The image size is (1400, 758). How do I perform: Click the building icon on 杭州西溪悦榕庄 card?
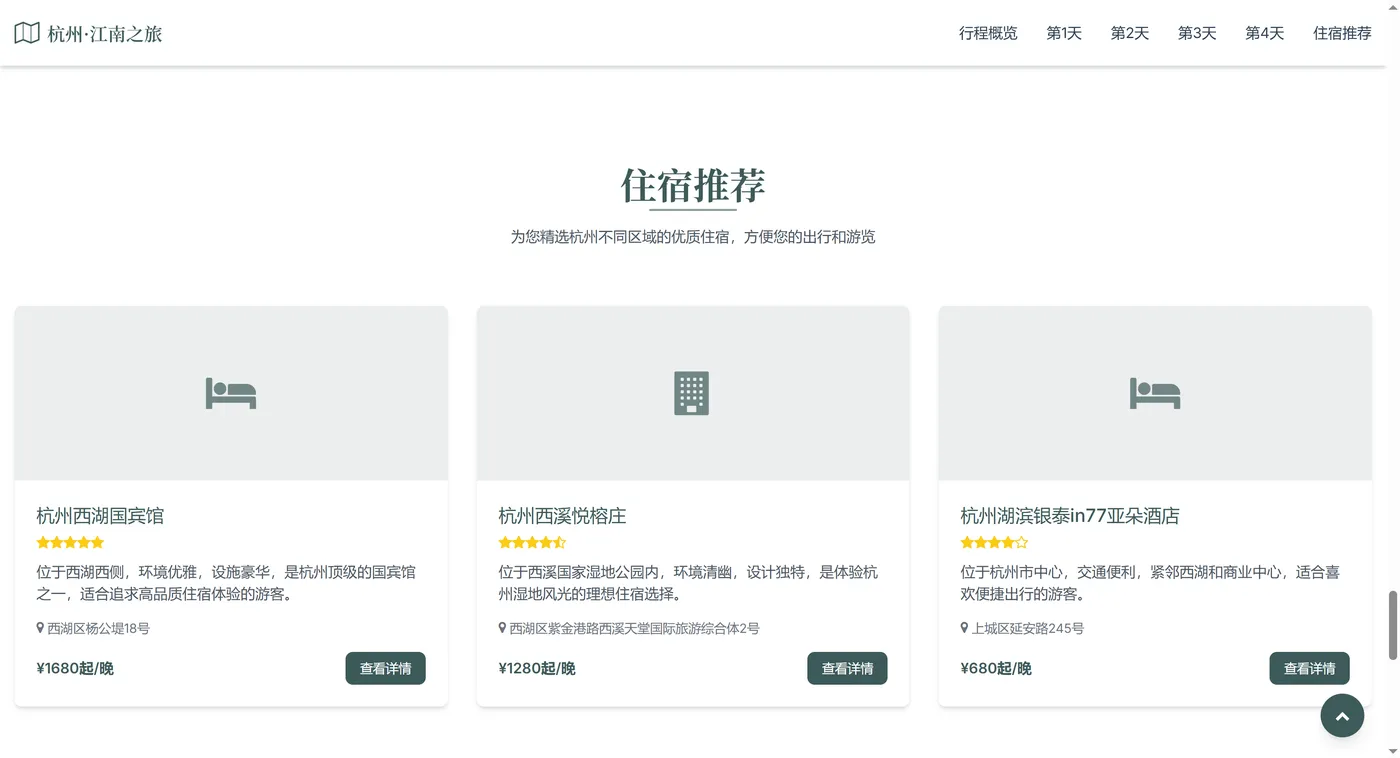pyautogui.click(x=693, y=392)
